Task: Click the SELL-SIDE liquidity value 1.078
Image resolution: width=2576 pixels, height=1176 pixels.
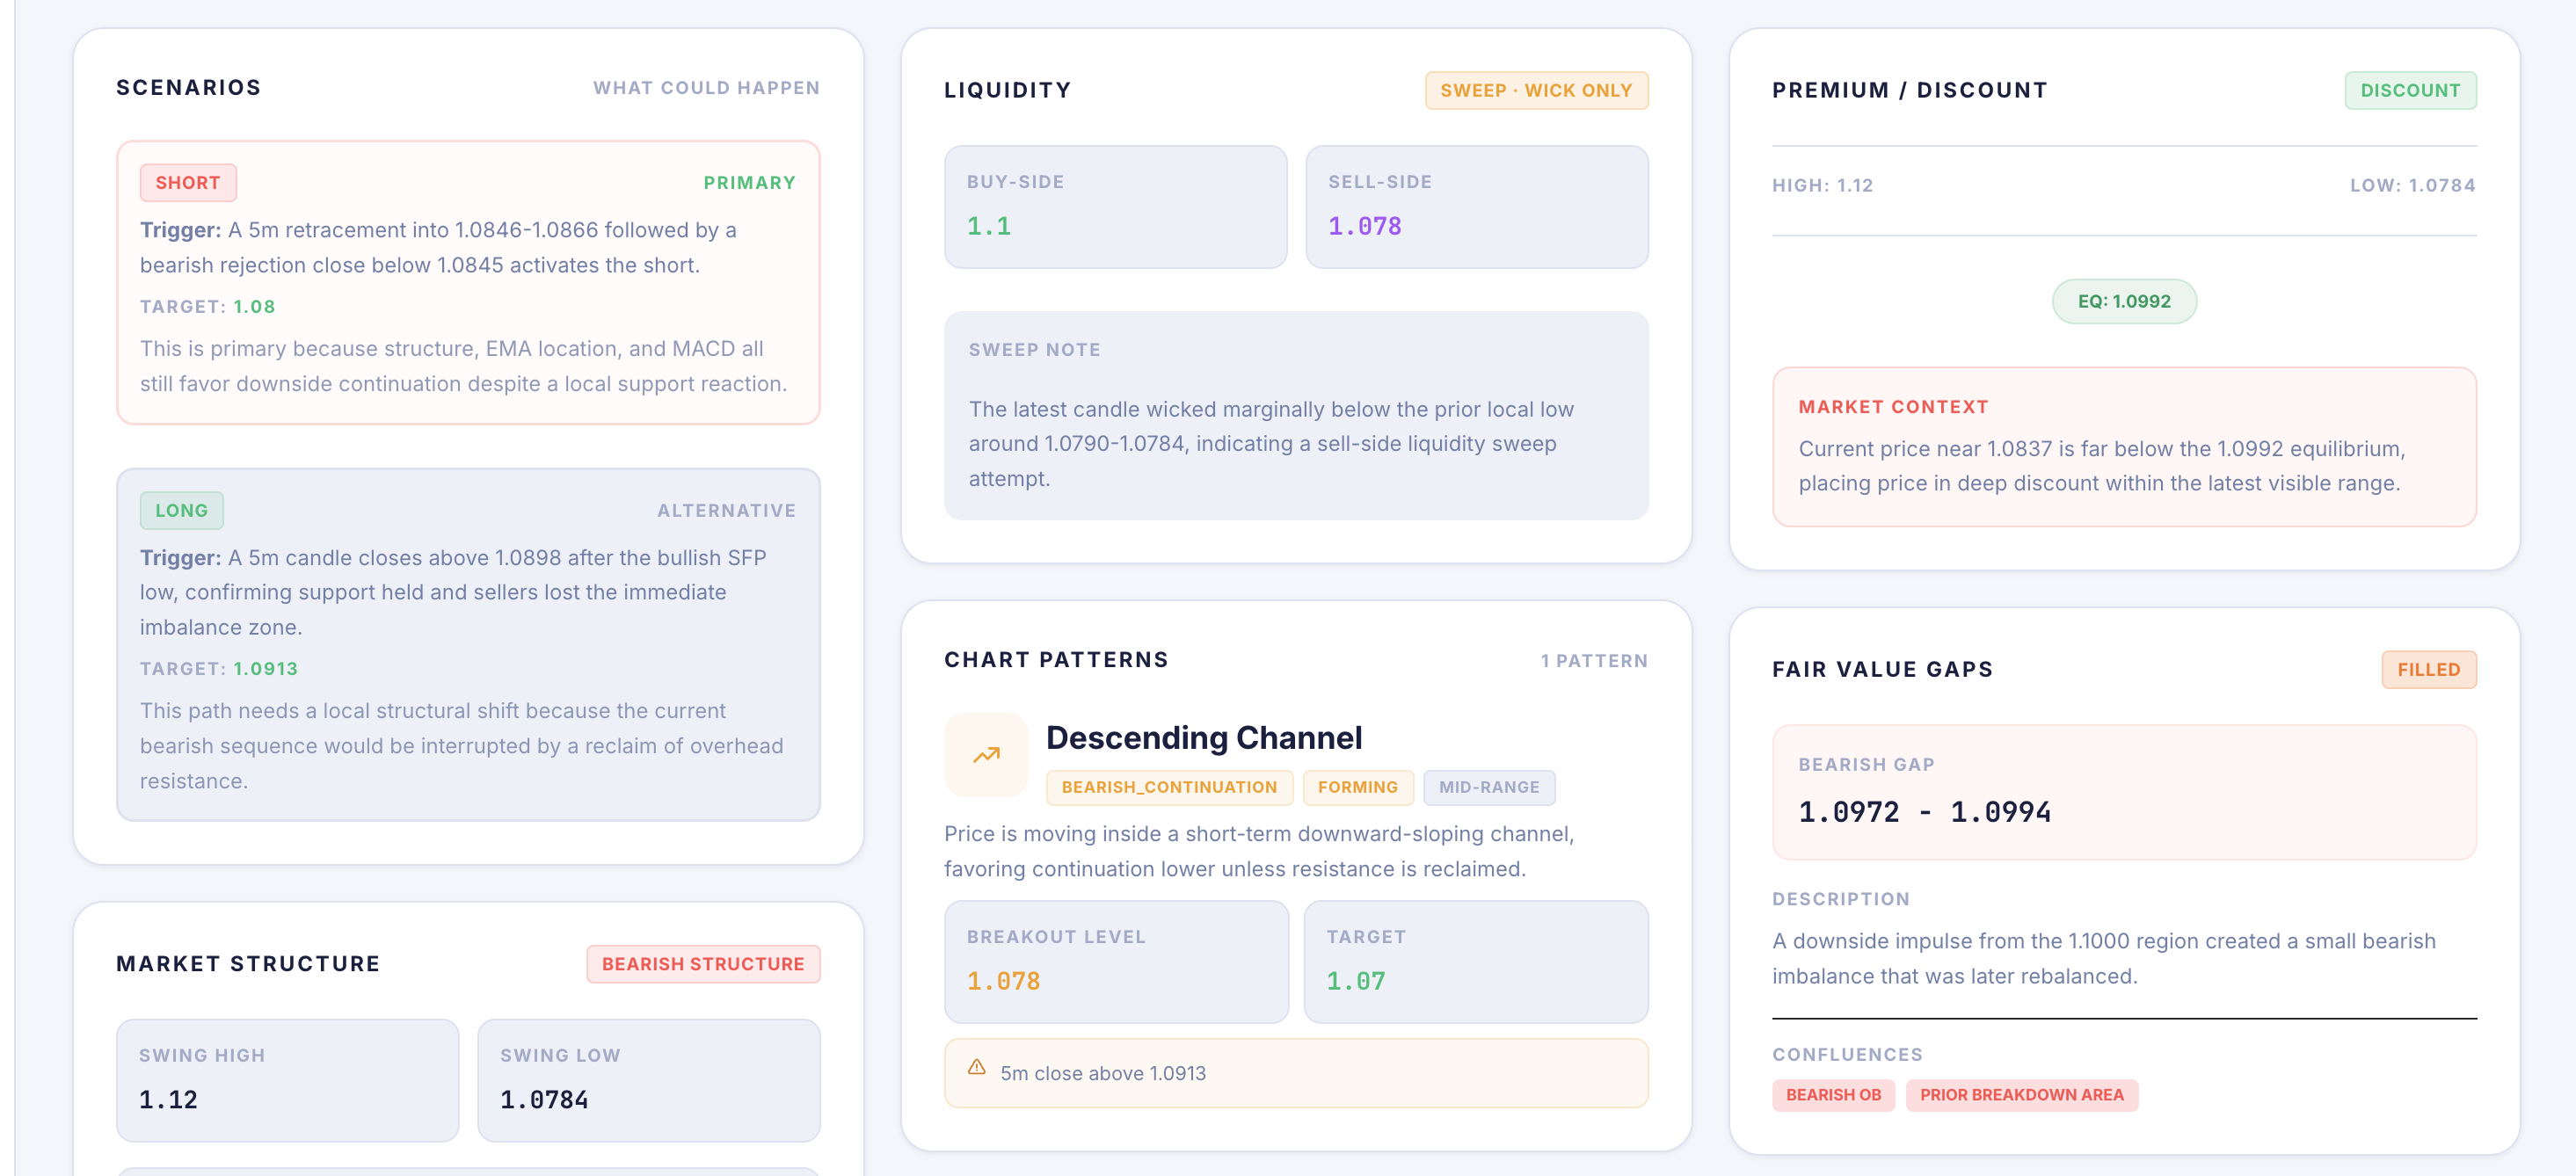Action: tap(1364, 226)
